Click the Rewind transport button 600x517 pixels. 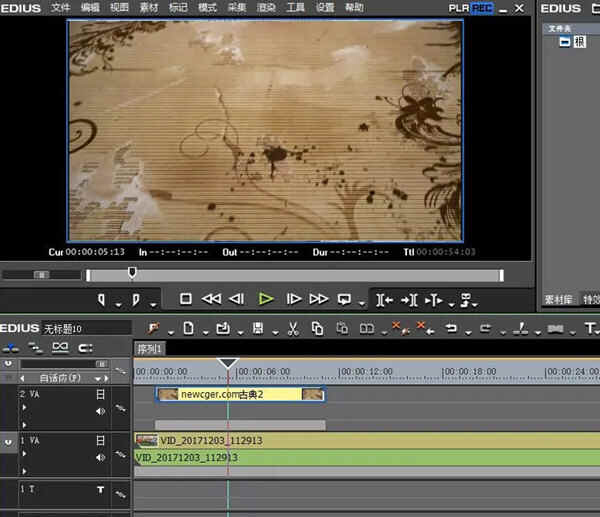(211, 298)
